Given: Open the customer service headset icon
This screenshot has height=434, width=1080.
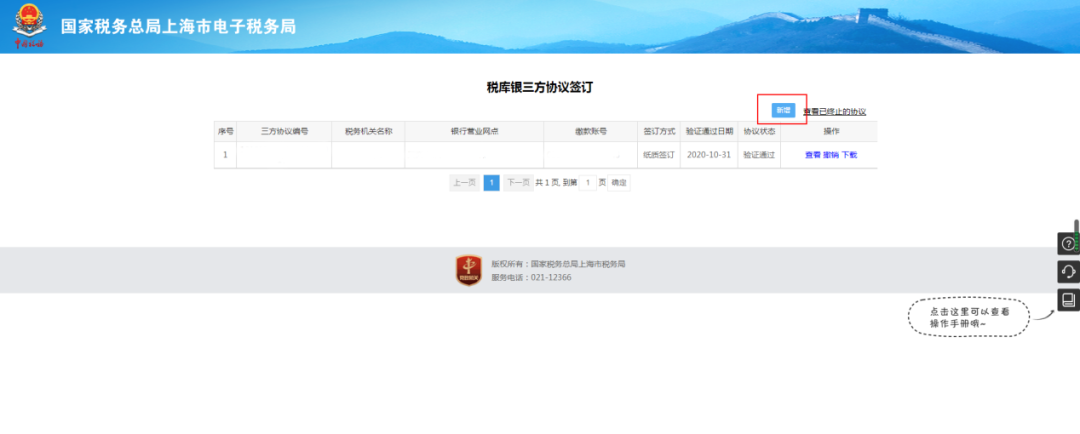Looking at the screenshot, I should (x=1068, y=272).
